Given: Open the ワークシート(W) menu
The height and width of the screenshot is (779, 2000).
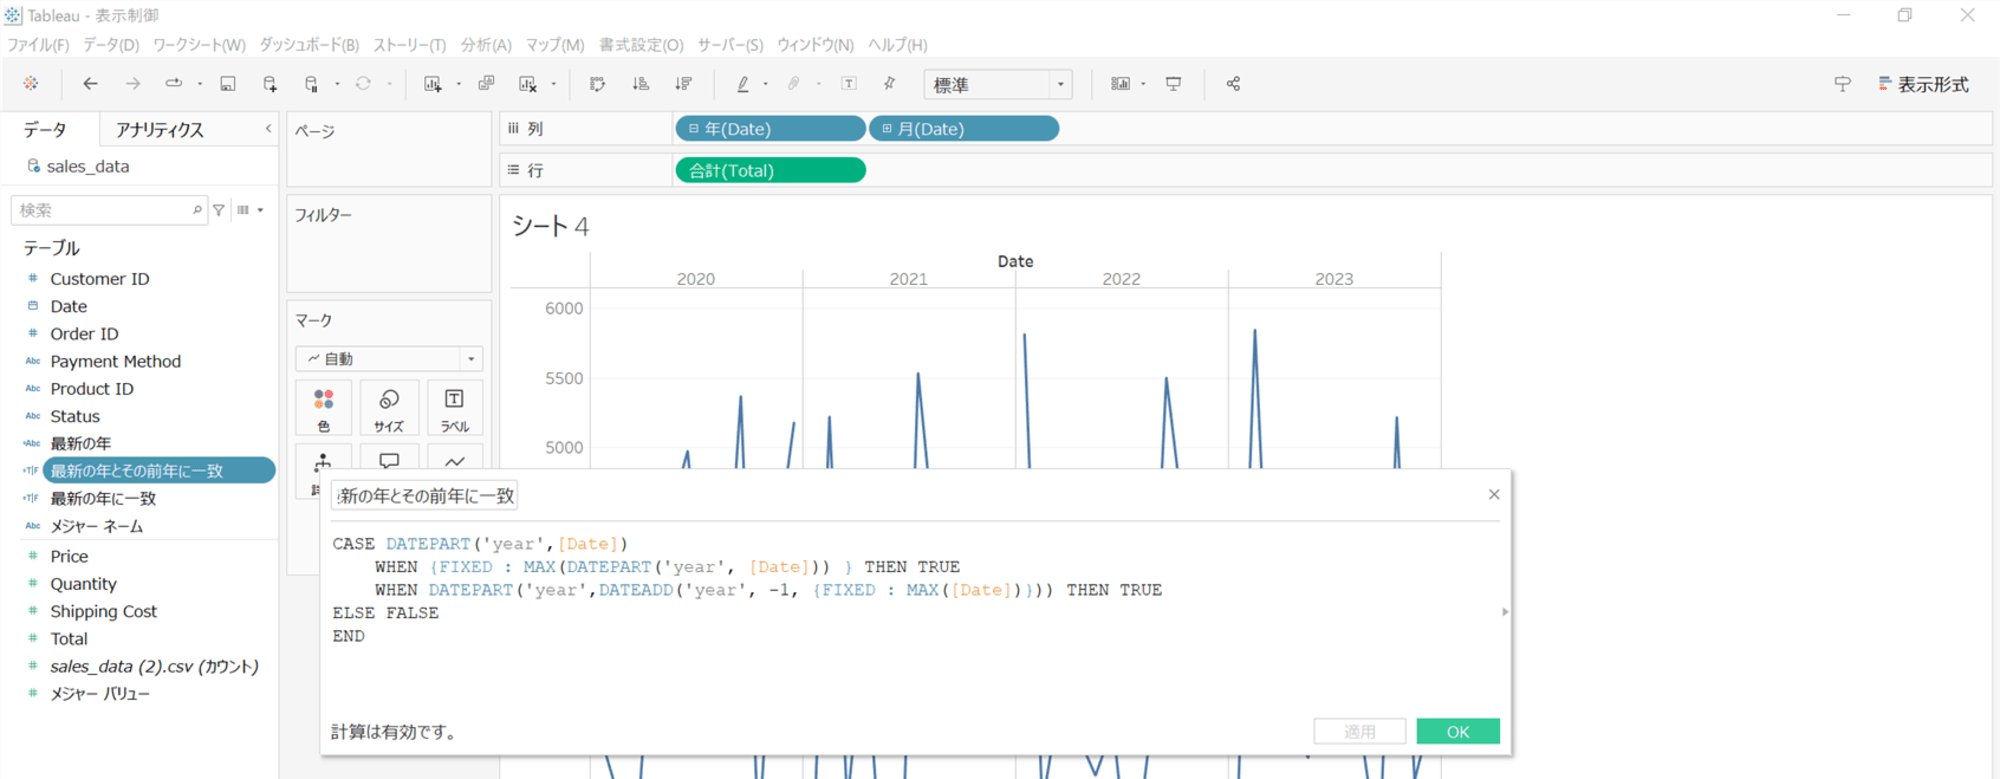Looking at the screenshot, I should [x=199, y=45].
